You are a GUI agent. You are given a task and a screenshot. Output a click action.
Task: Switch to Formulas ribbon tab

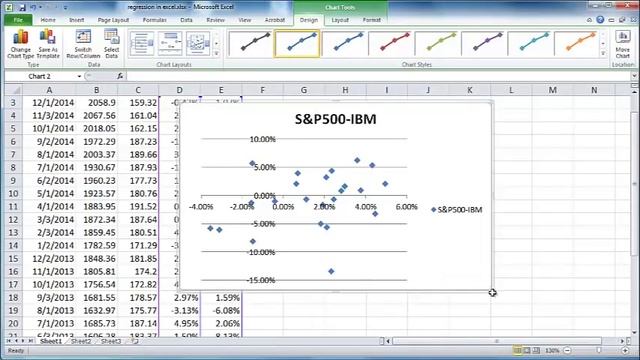154,20
